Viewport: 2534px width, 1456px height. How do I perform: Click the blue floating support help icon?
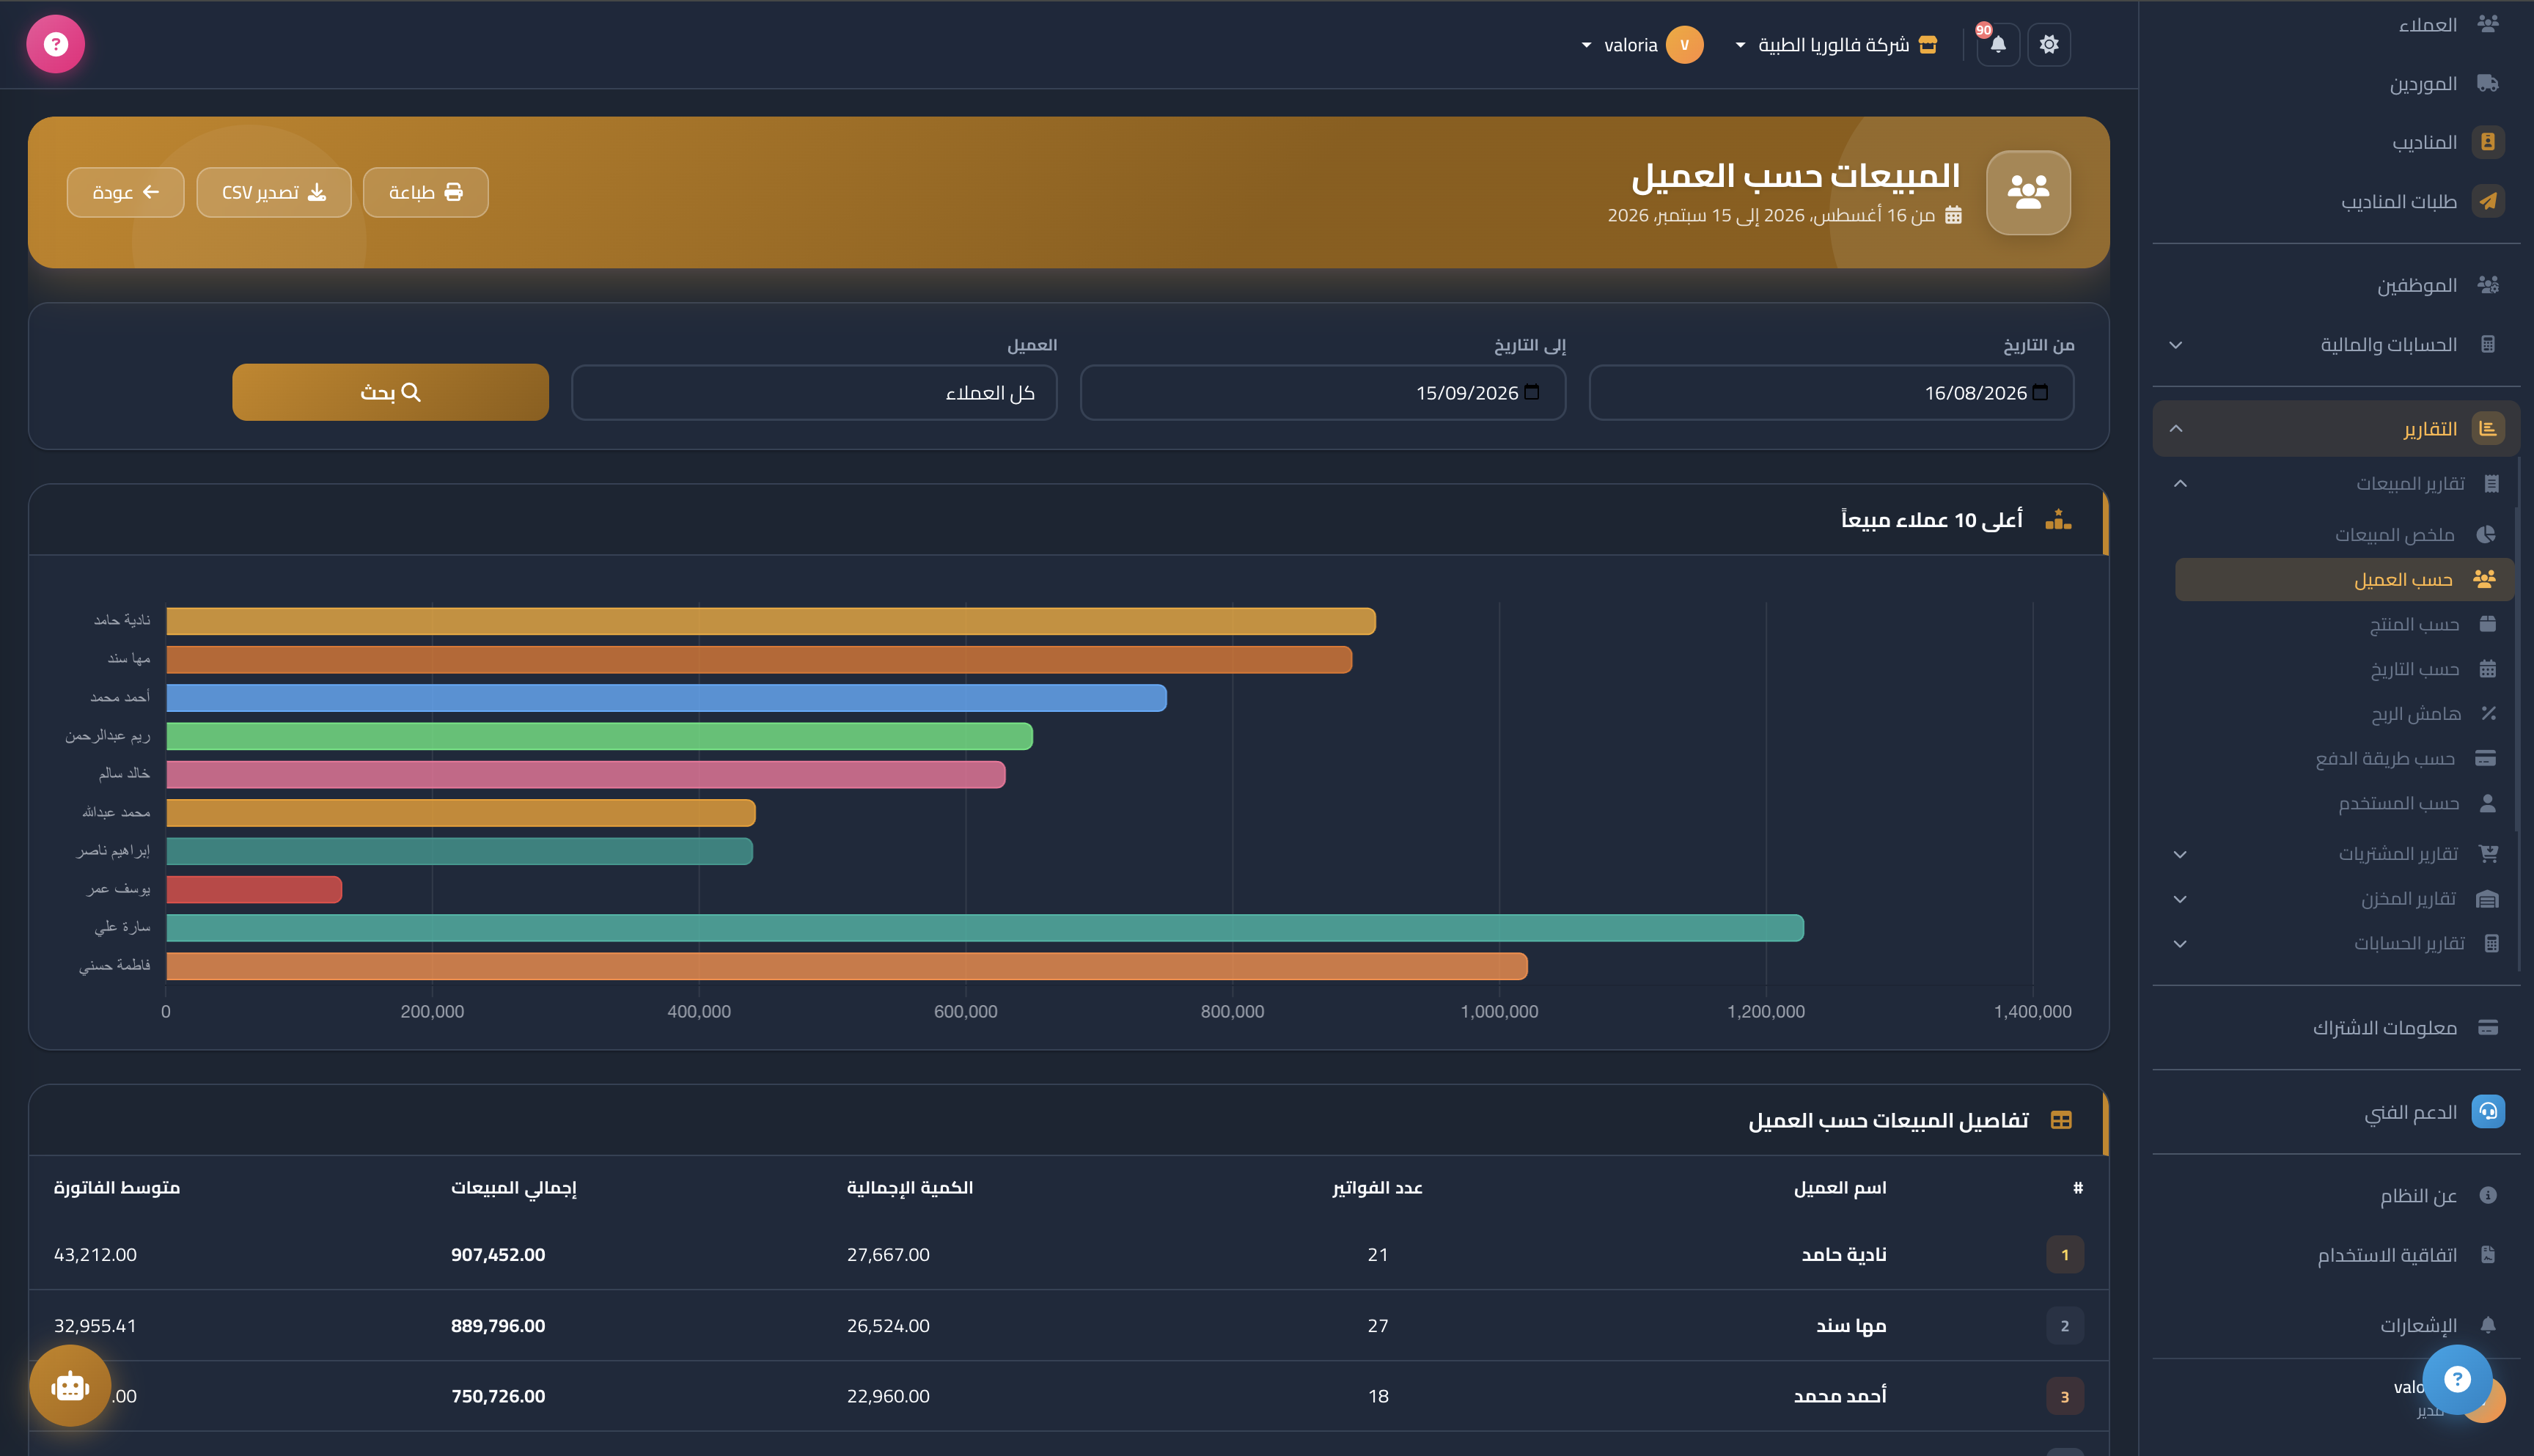pyautogui.click(x=2457, y=1380)
